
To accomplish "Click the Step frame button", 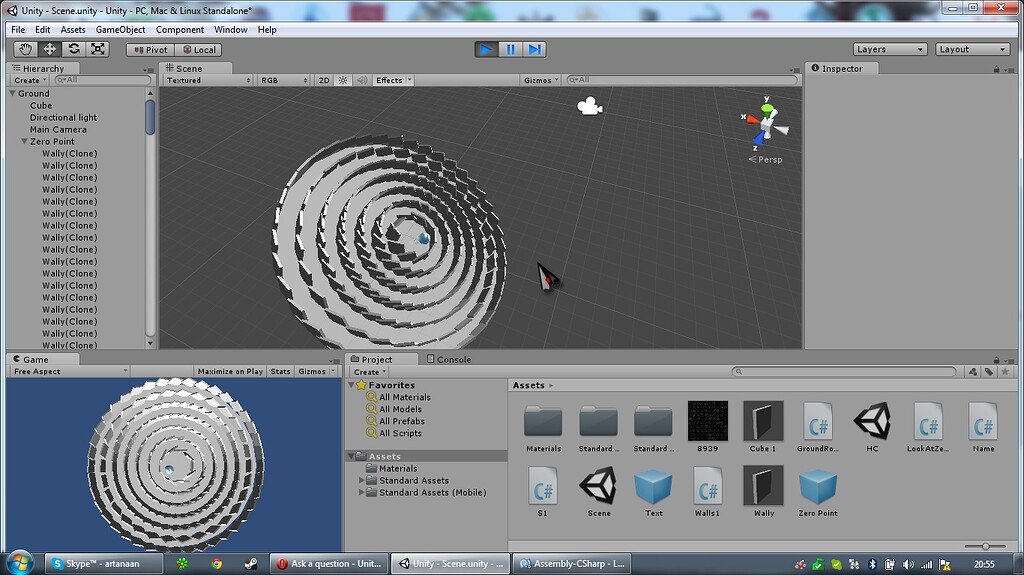I will (x=534, y=49).
